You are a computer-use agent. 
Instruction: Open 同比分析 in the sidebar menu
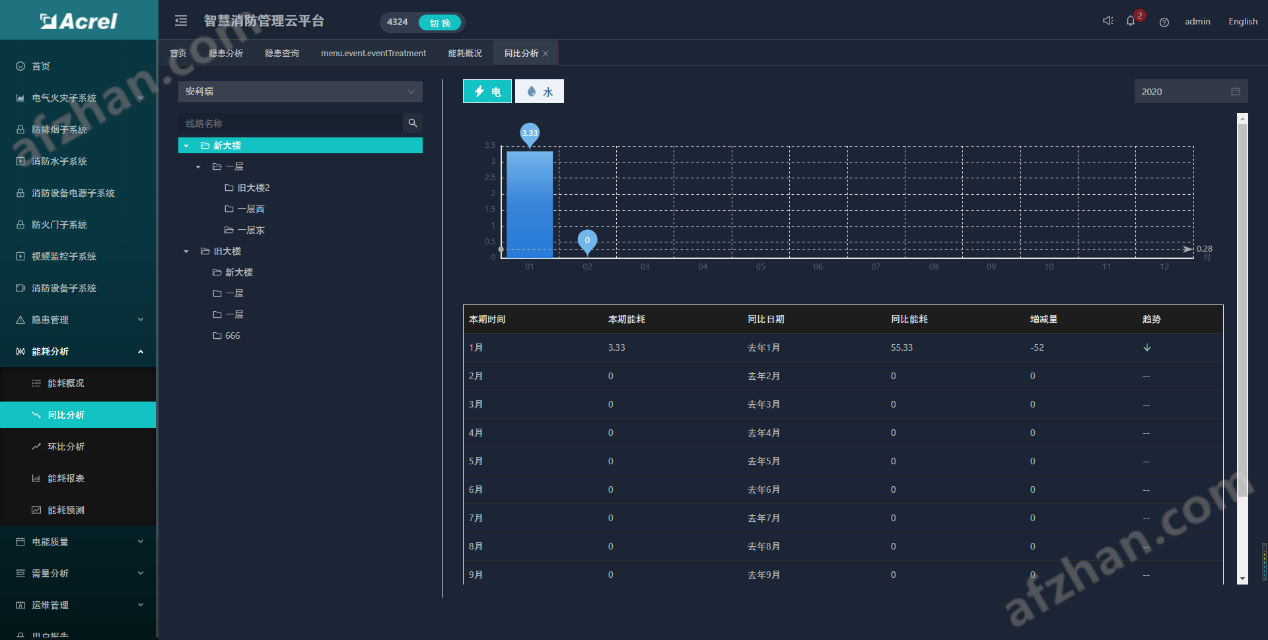point(78,415)
